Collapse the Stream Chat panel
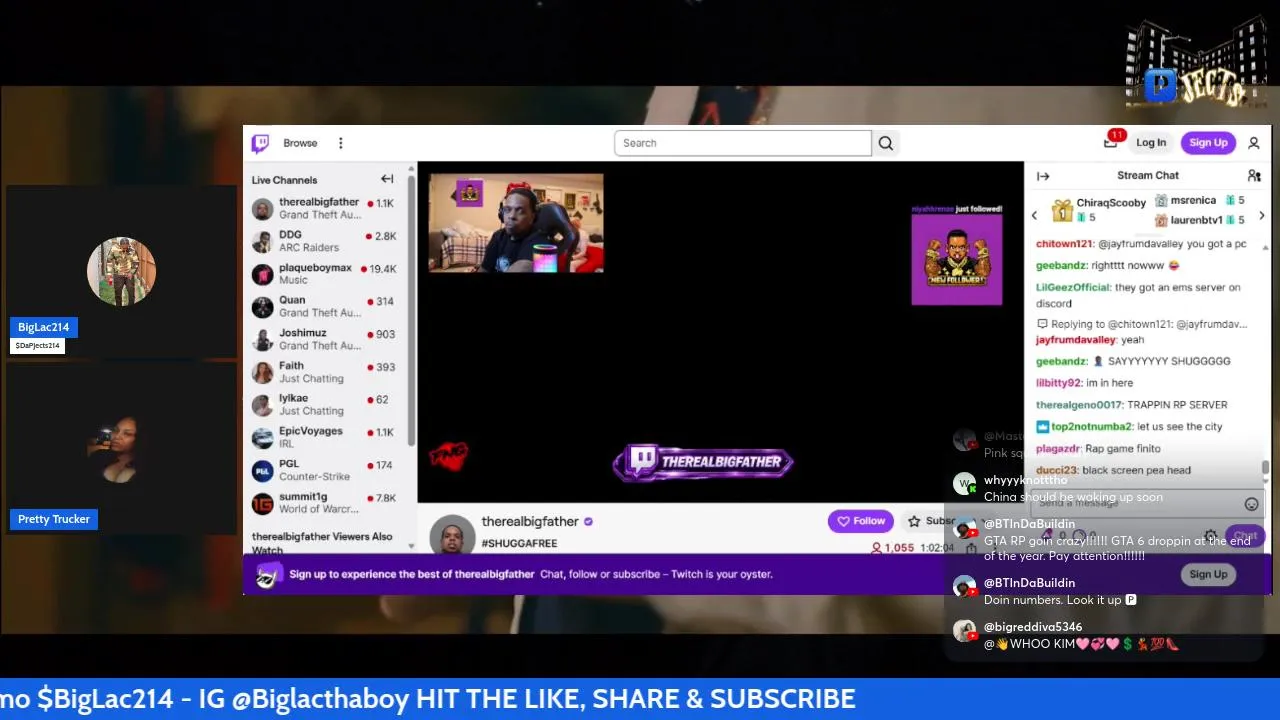This screenshot has width=1280, height=720. tap(1043, 176)
